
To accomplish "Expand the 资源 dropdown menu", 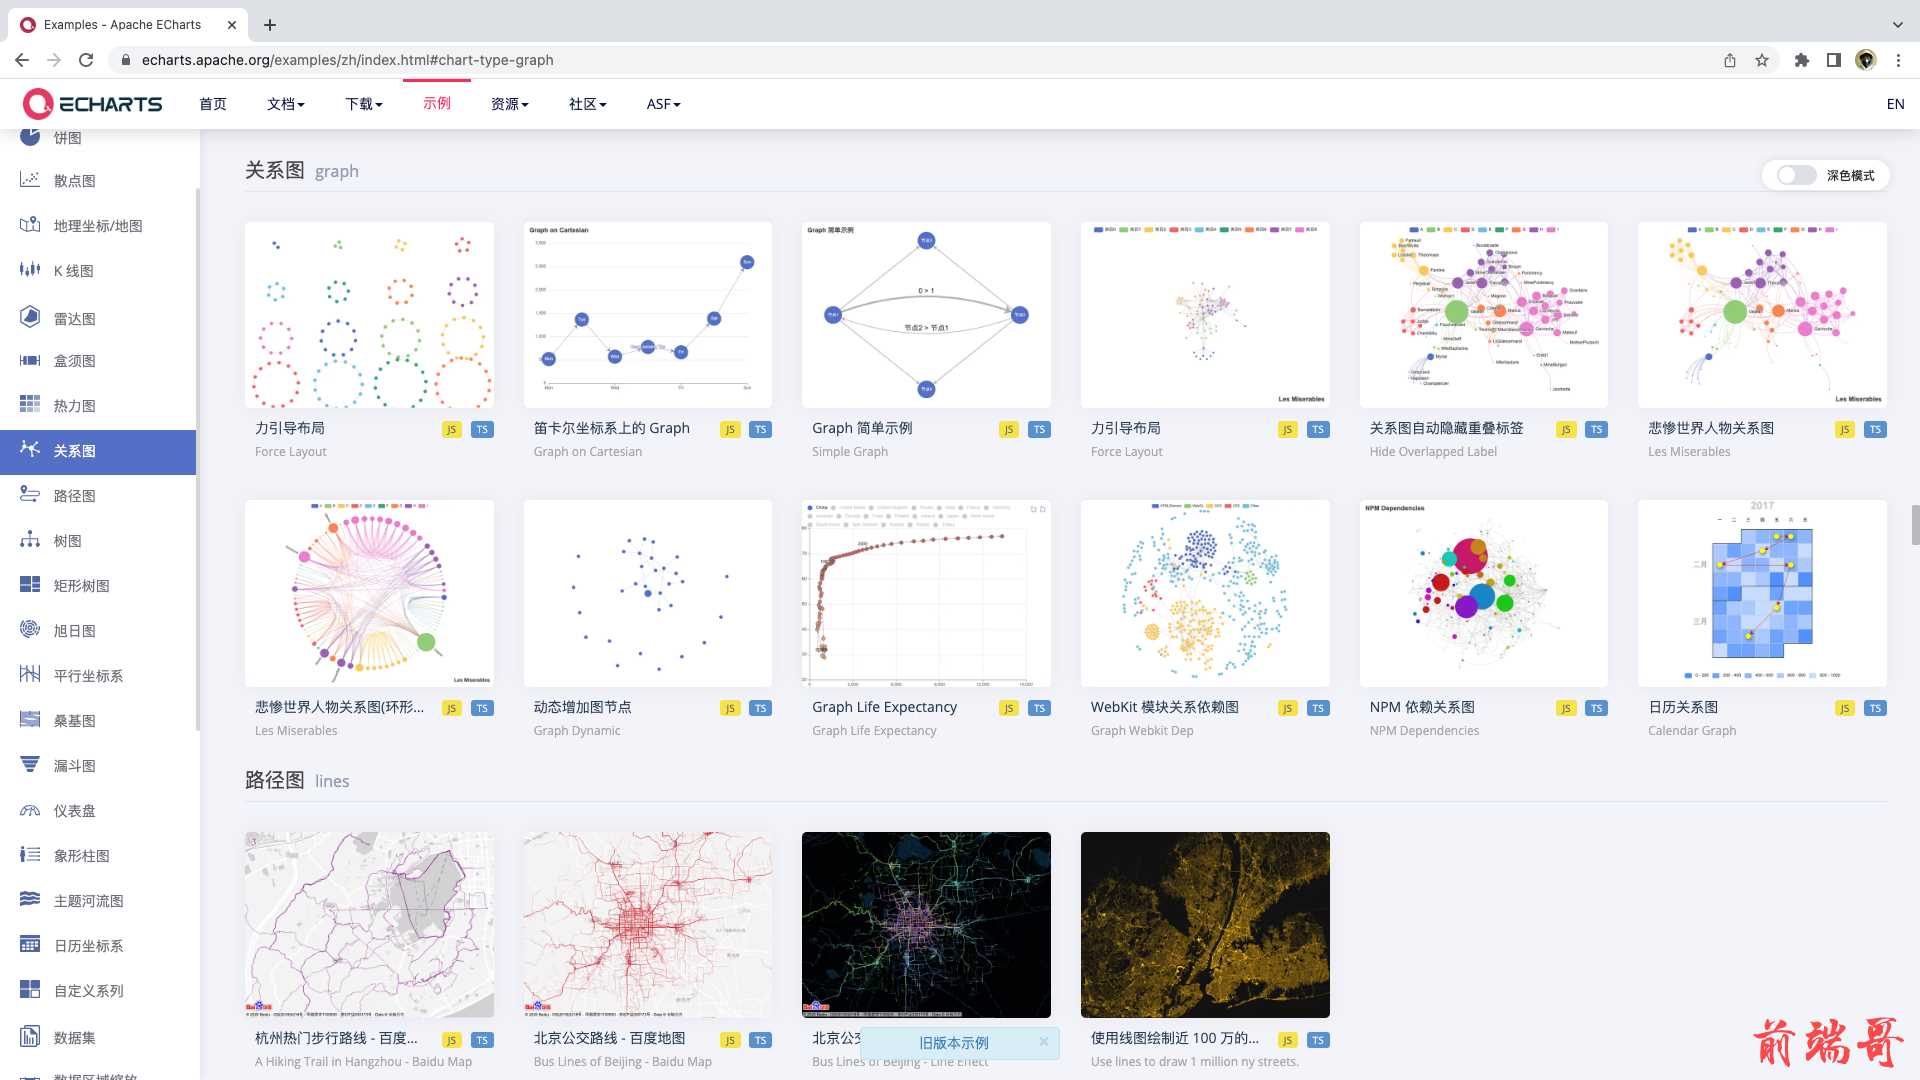I will click(510, 104).
